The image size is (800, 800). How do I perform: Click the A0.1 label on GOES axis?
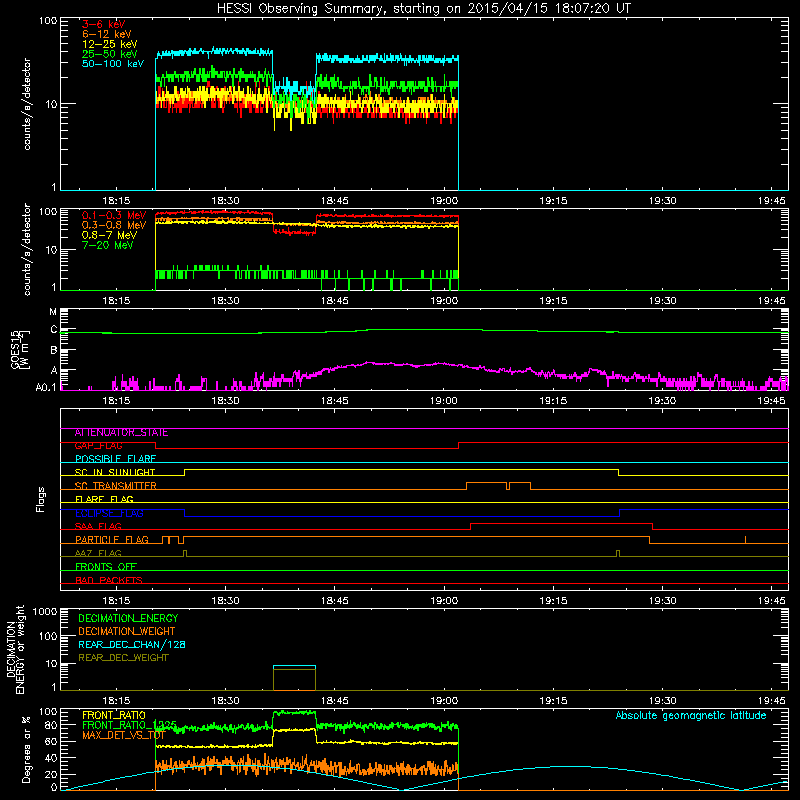click(46, 387)
